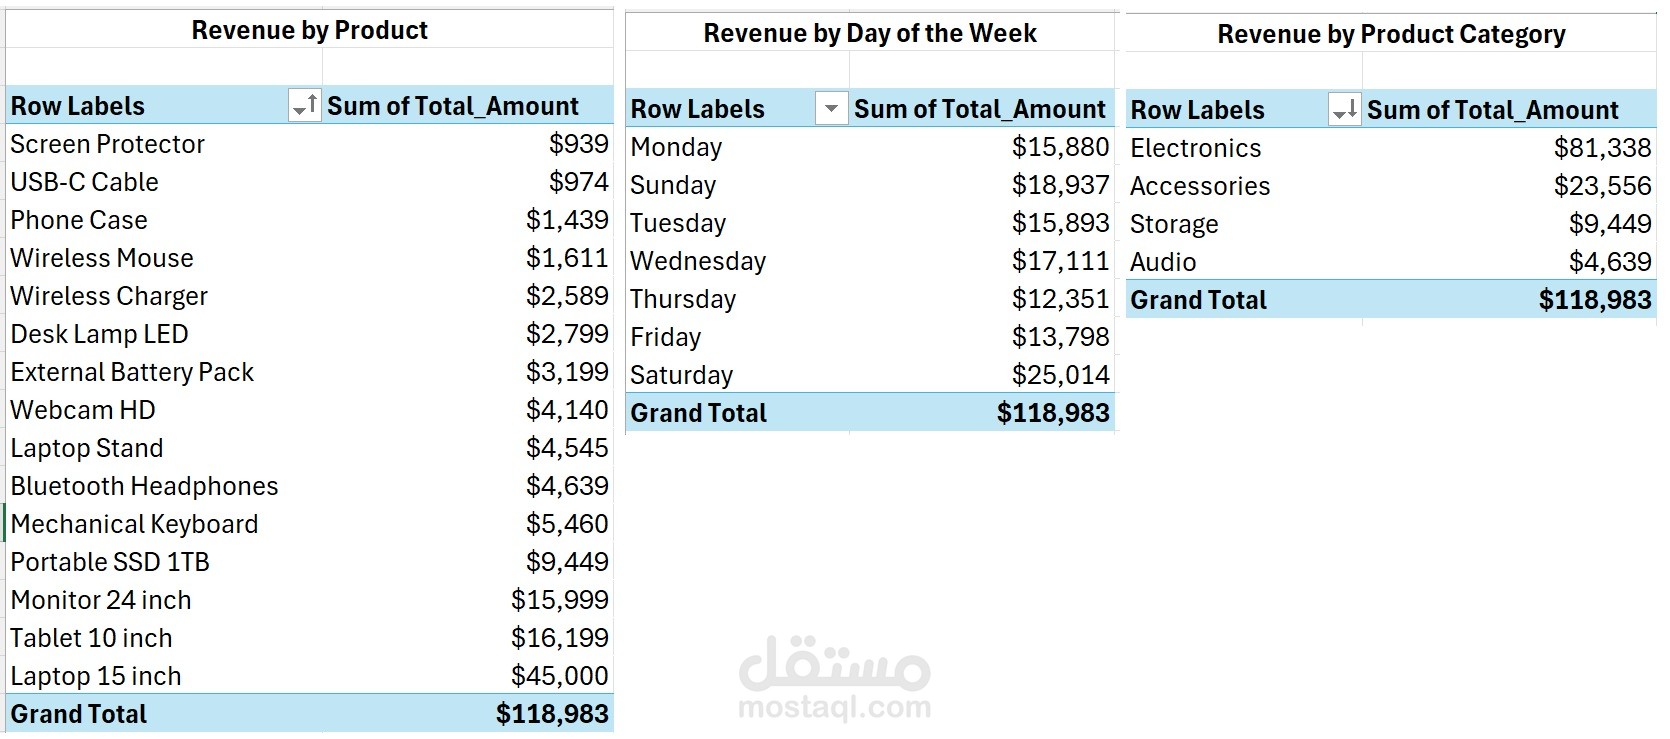Click Sum of Total_Amount header in Day table
Screen dimensions: 1670x739
tap(979, 109)
